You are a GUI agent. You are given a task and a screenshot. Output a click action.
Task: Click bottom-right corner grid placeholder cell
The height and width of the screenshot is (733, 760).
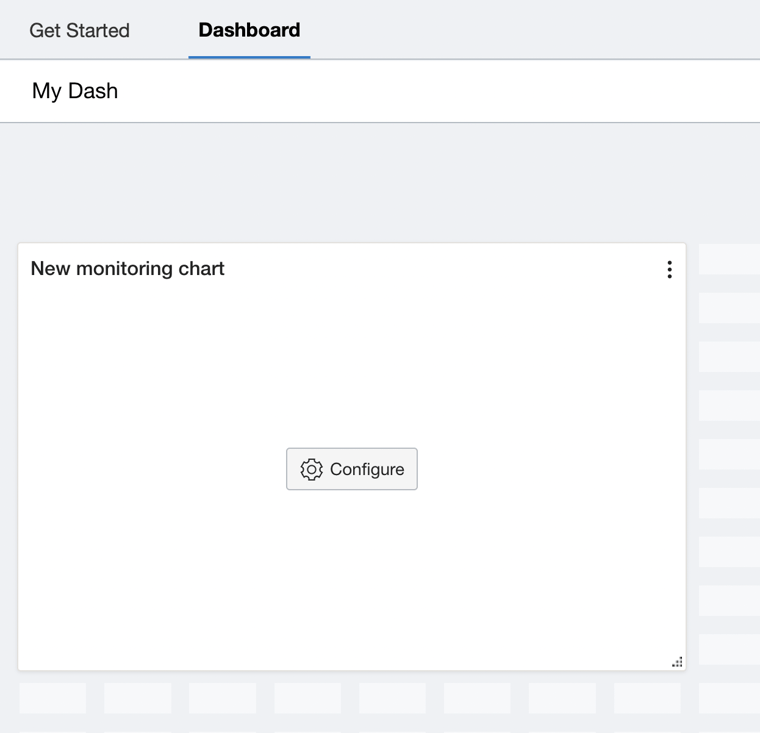point(729,698)
